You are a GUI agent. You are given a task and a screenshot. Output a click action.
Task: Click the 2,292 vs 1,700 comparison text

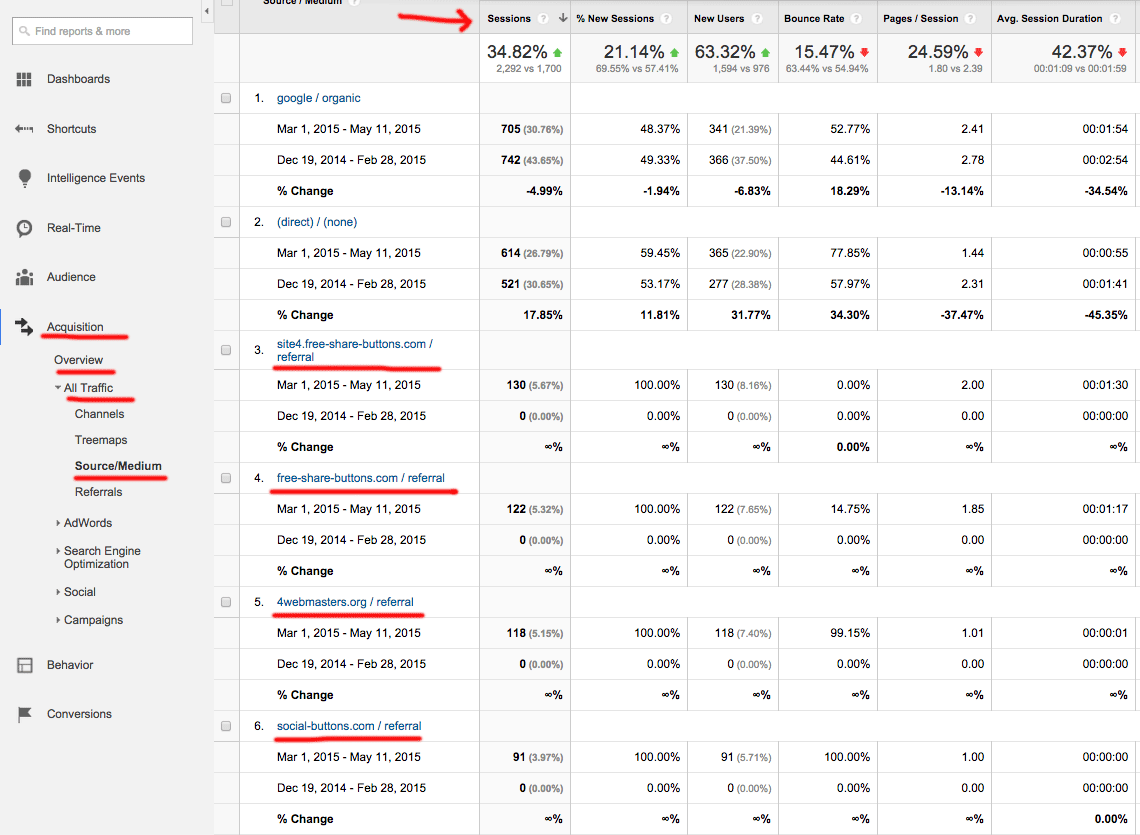coord(529,69)
